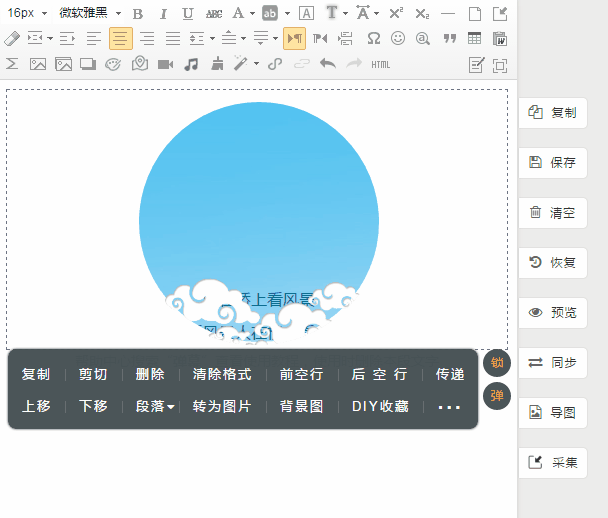Click 复制 button in right sidebar
608x518 pixels.
[x=553, y=113]
